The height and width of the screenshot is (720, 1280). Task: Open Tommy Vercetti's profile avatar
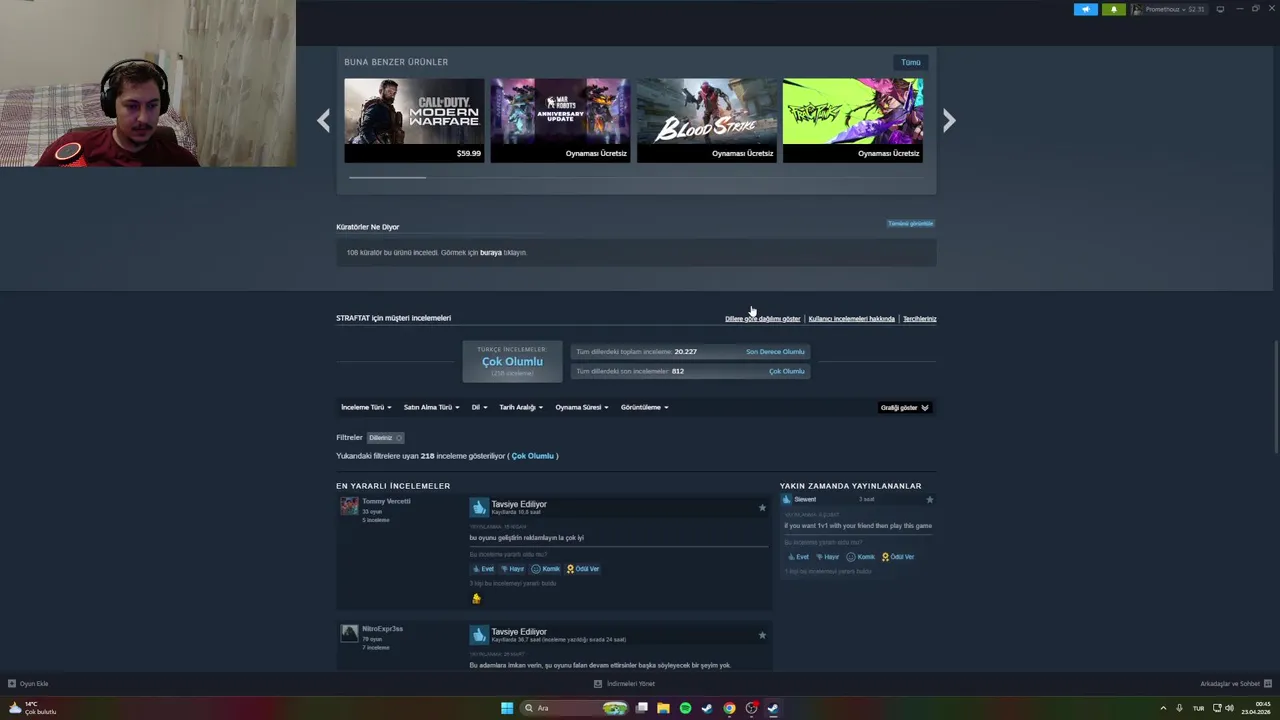(x=349, y=506)
